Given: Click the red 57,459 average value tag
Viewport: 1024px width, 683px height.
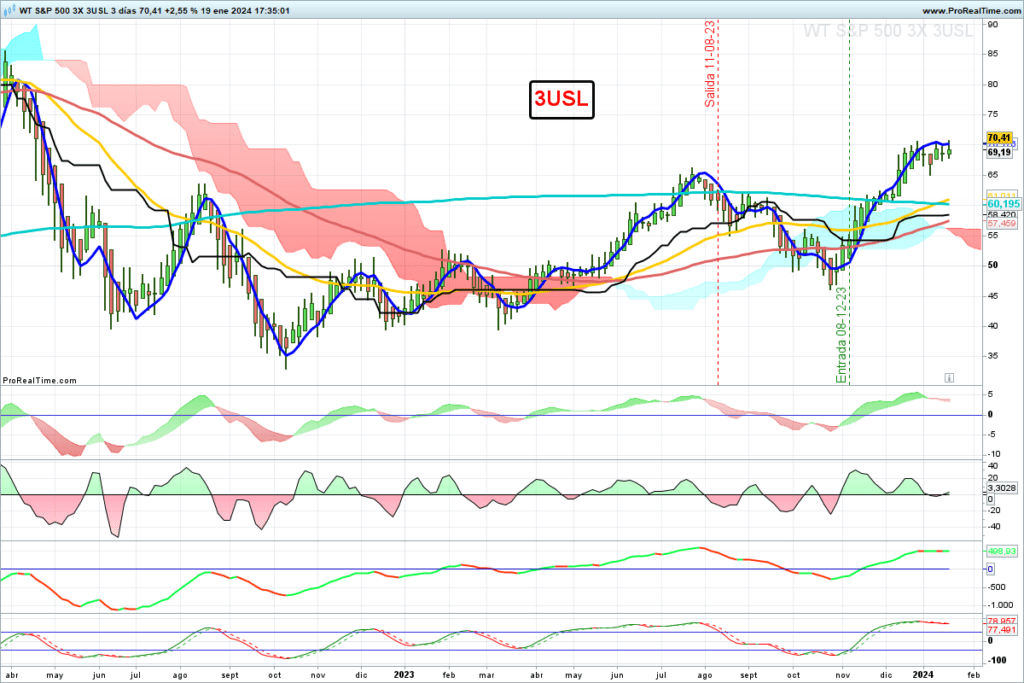Looking at the screenshot, I should pos(1001,223).
